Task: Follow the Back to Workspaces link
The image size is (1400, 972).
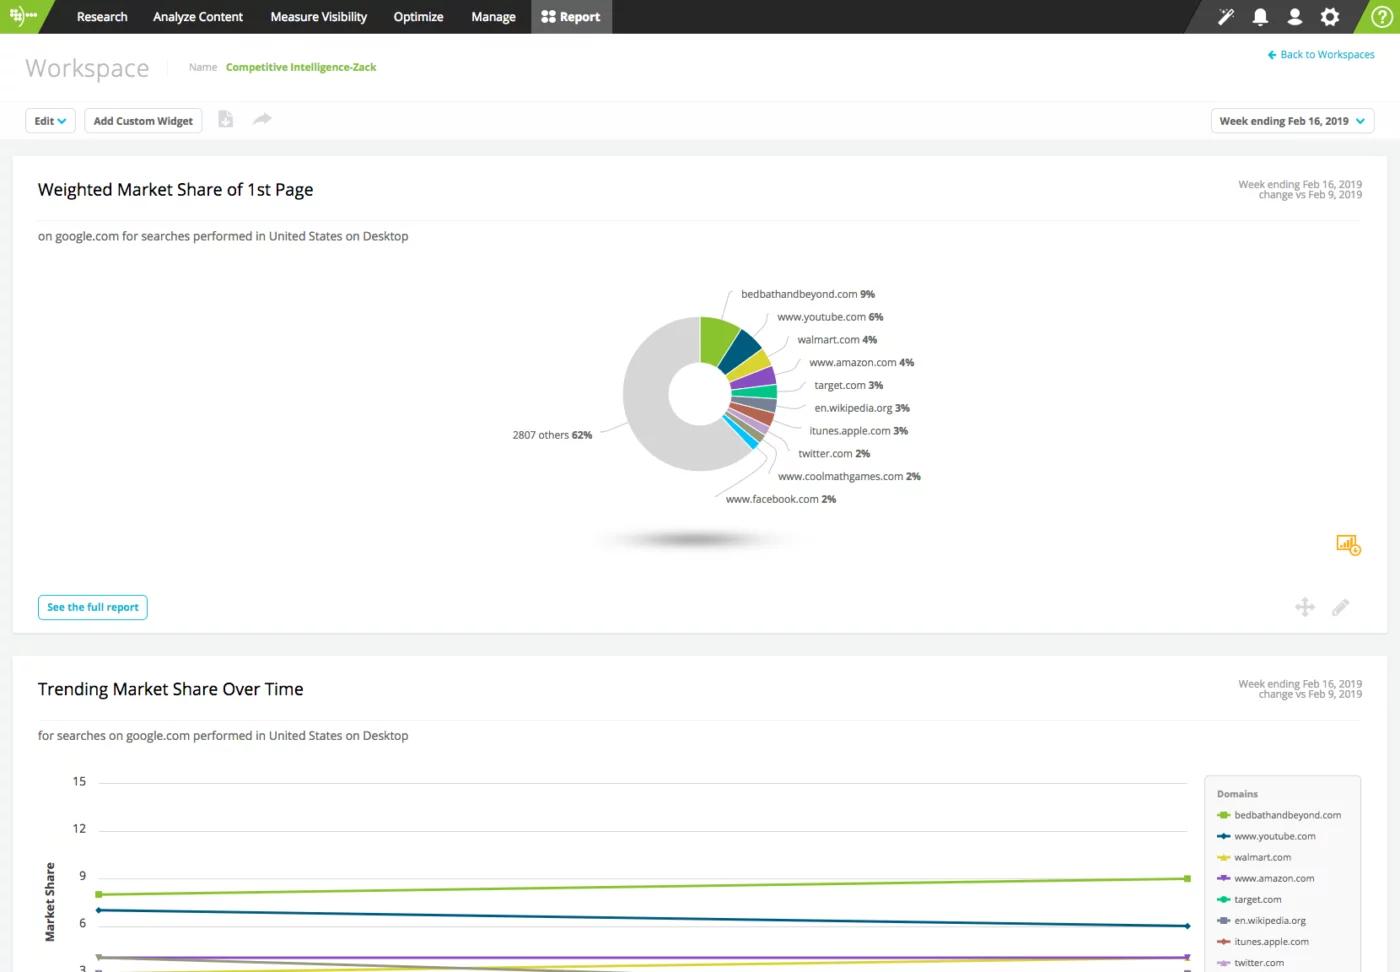Action: 1320,54
